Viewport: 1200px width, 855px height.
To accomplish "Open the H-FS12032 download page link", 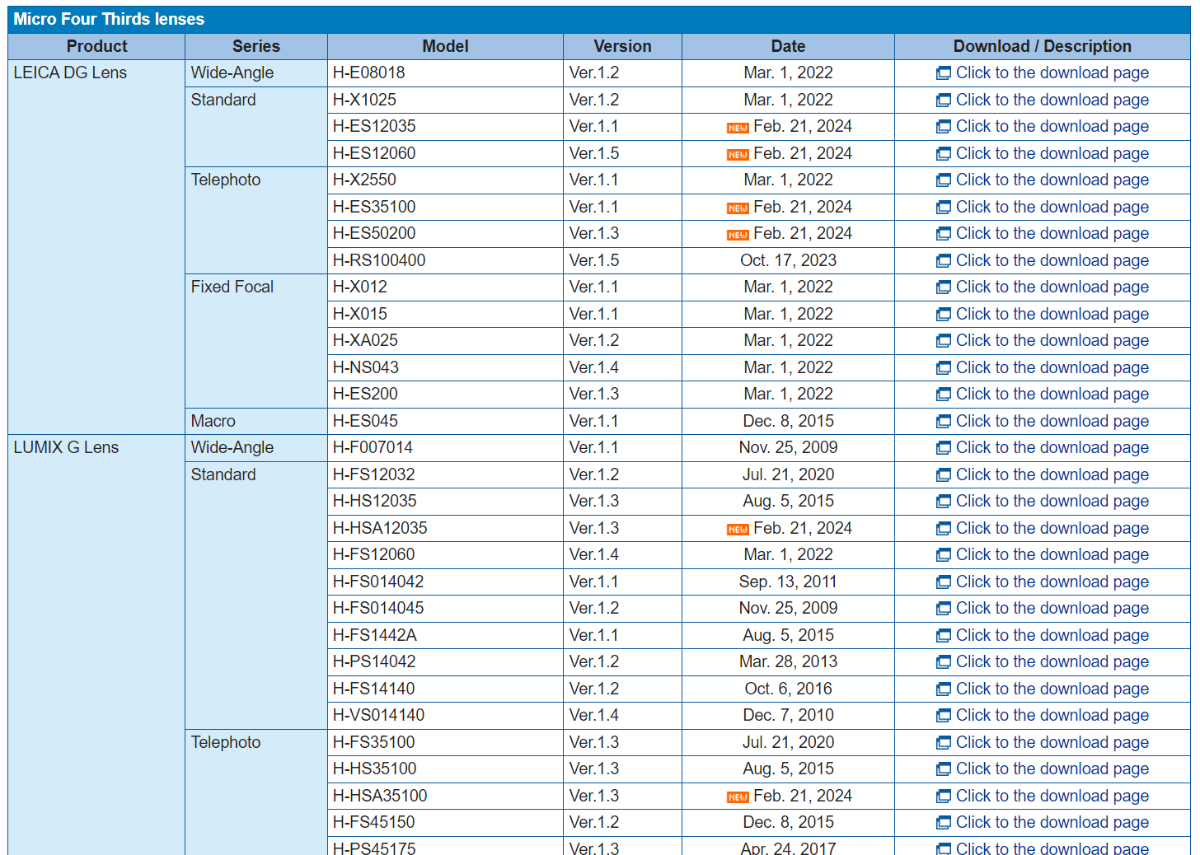I will click(1052, 475).
